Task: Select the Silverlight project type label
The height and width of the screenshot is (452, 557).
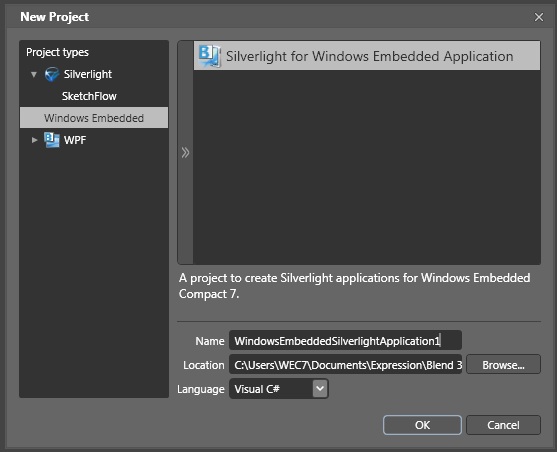Action: (x=87, y=74)
